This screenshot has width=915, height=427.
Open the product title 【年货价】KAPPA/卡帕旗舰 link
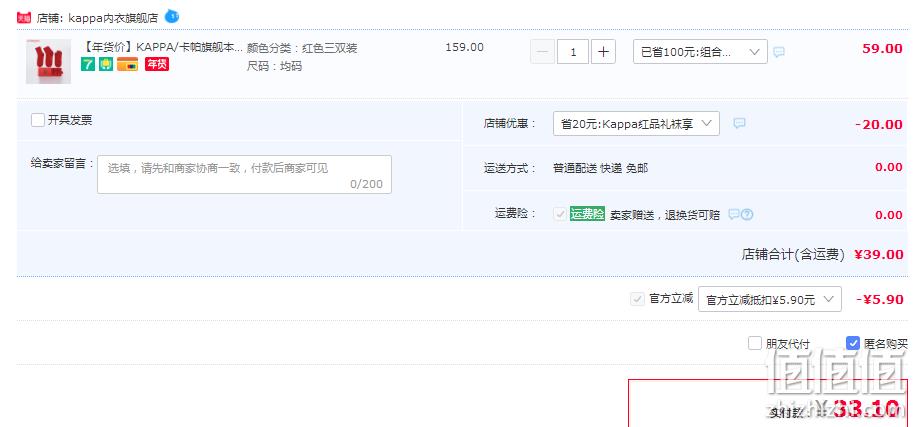tap(160, 48)
